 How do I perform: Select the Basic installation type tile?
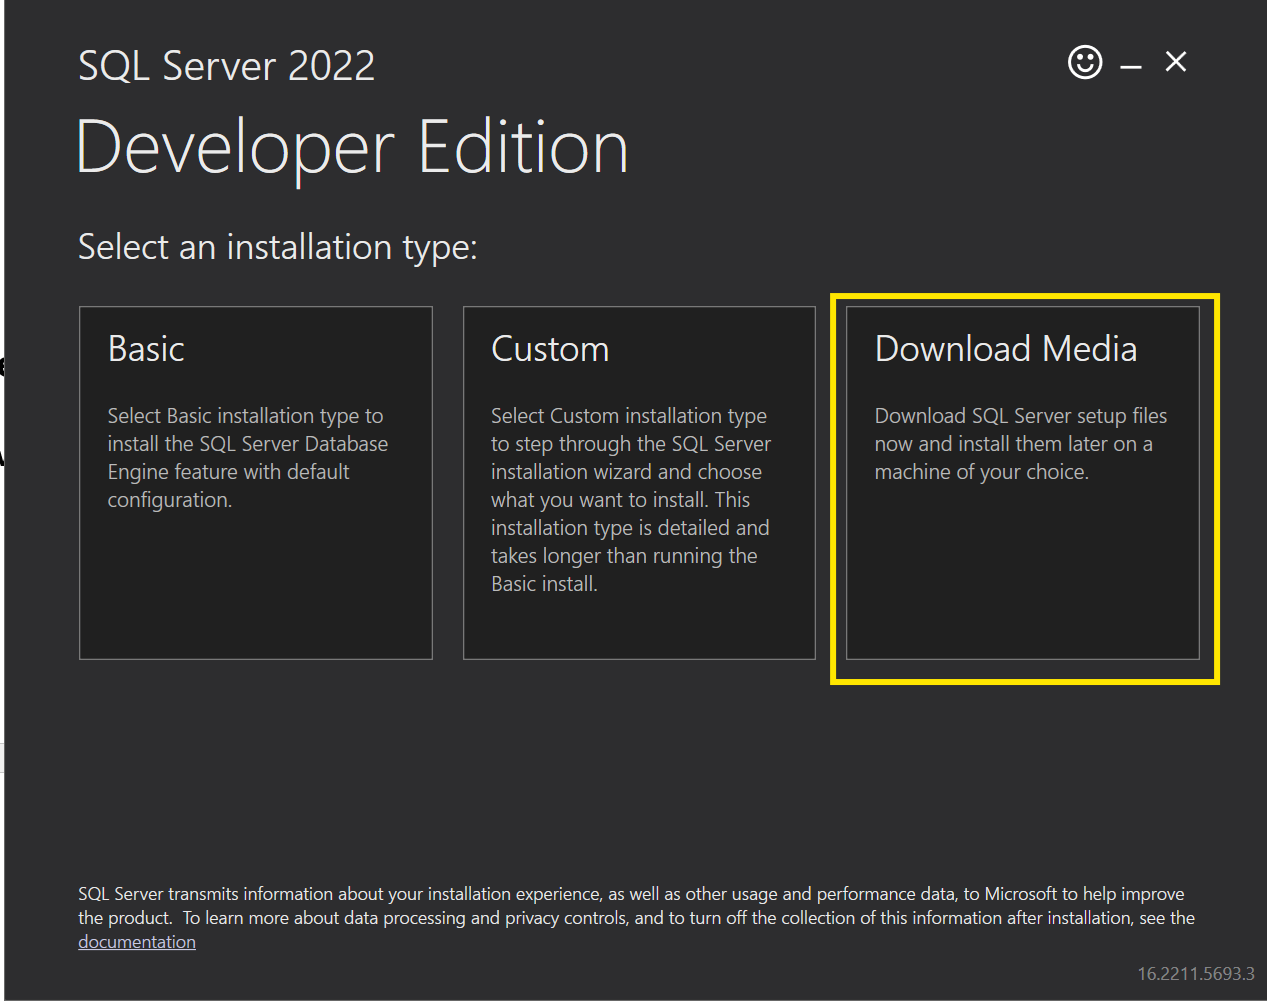(x=256, y=482)
